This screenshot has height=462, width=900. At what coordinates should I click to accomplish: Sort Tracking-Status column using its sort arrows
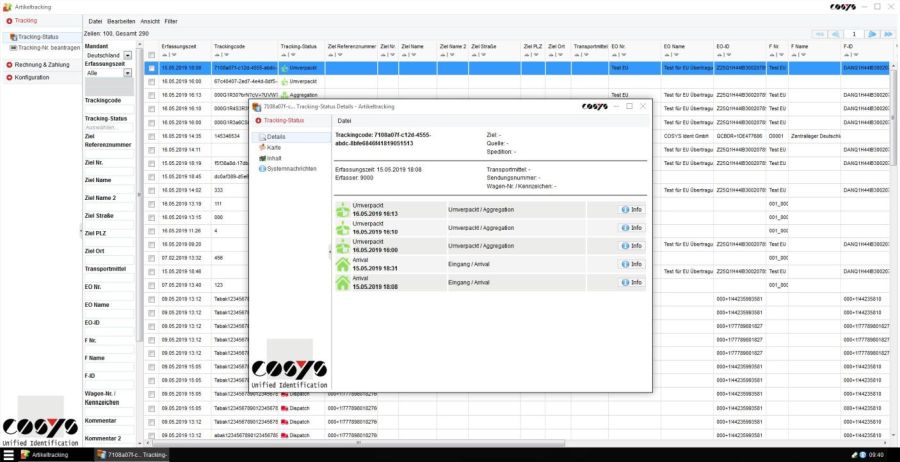point(286,55)
